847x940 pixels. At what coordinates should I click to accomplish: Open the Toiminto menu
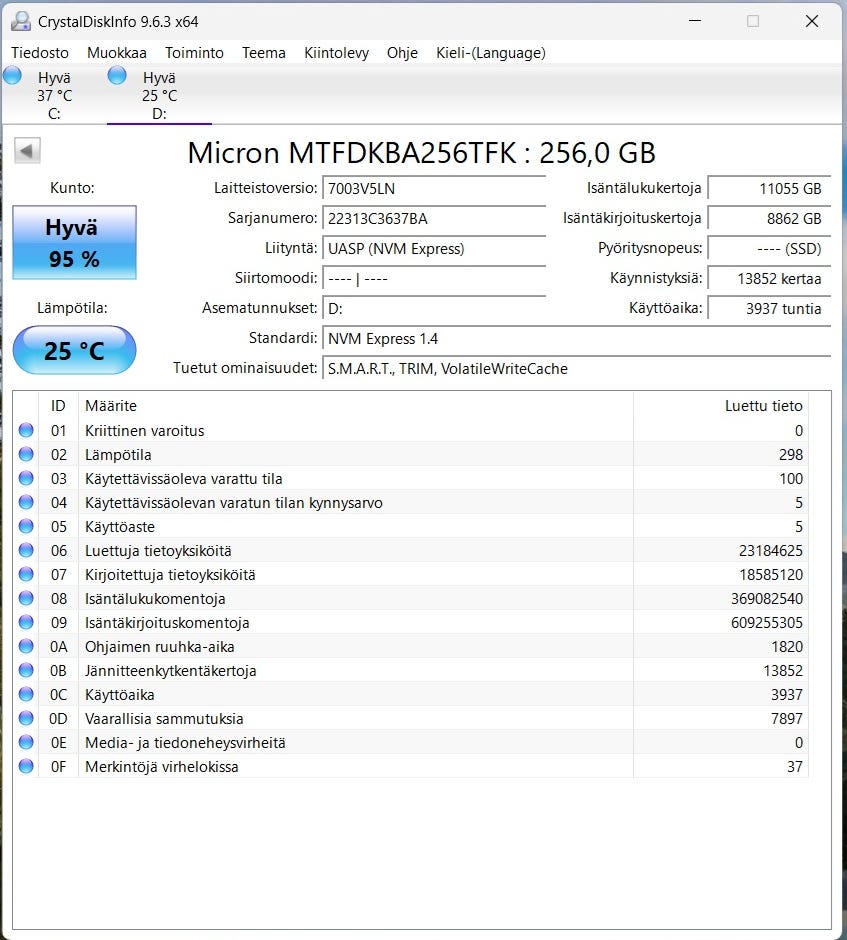pos(194,53)
